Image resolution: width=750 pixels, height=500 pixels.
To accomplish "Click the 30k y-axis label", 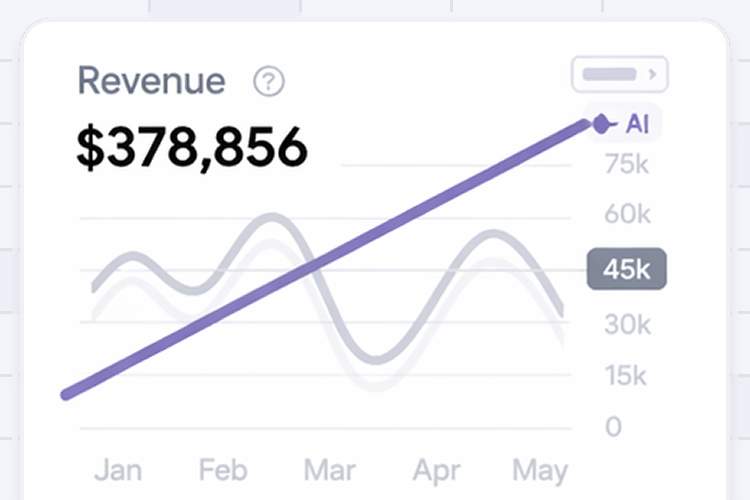I will click(626, 324).
